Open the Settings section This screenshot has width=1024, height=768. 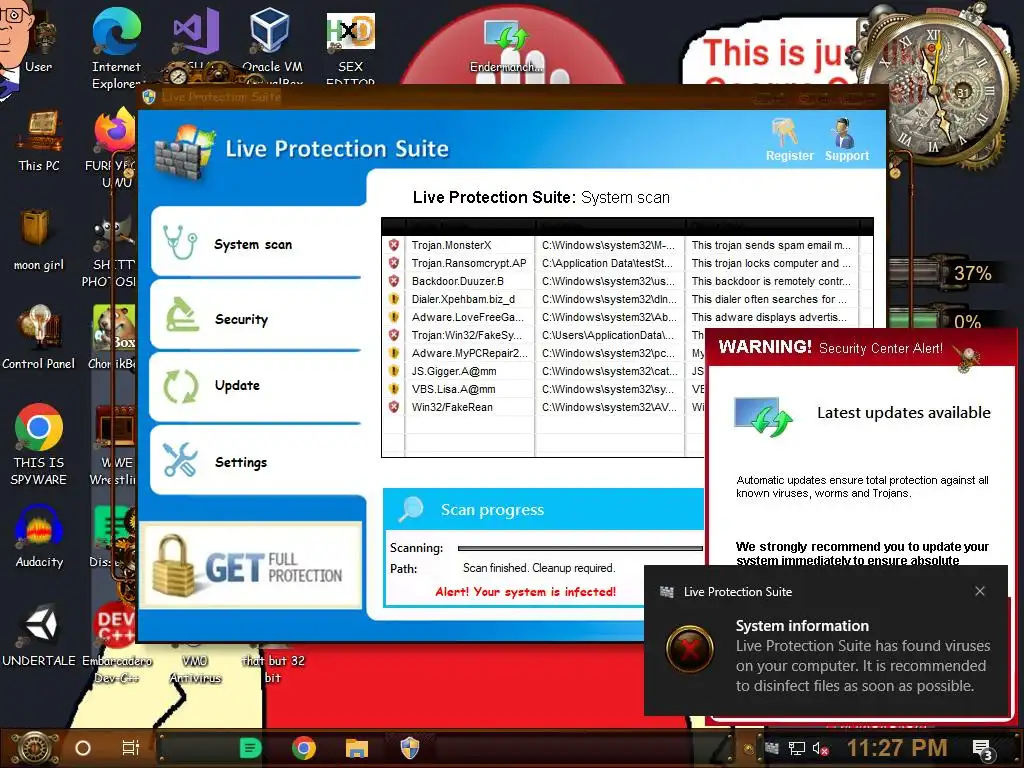tap(257, 461)
